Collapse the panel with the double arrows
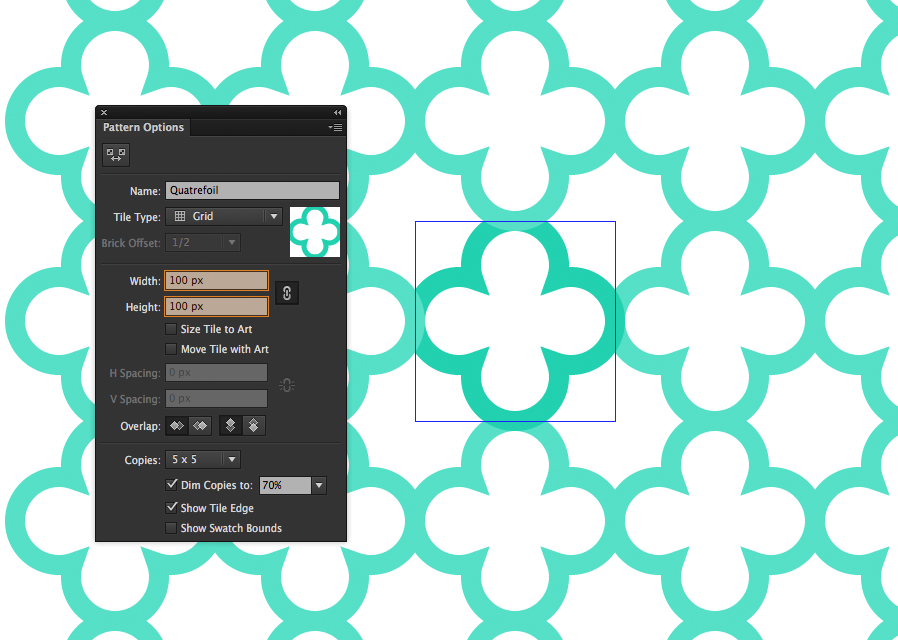Image resolution: width=898 pixels, height=640 pixels. pyautogui.click(x=337, y=112)
